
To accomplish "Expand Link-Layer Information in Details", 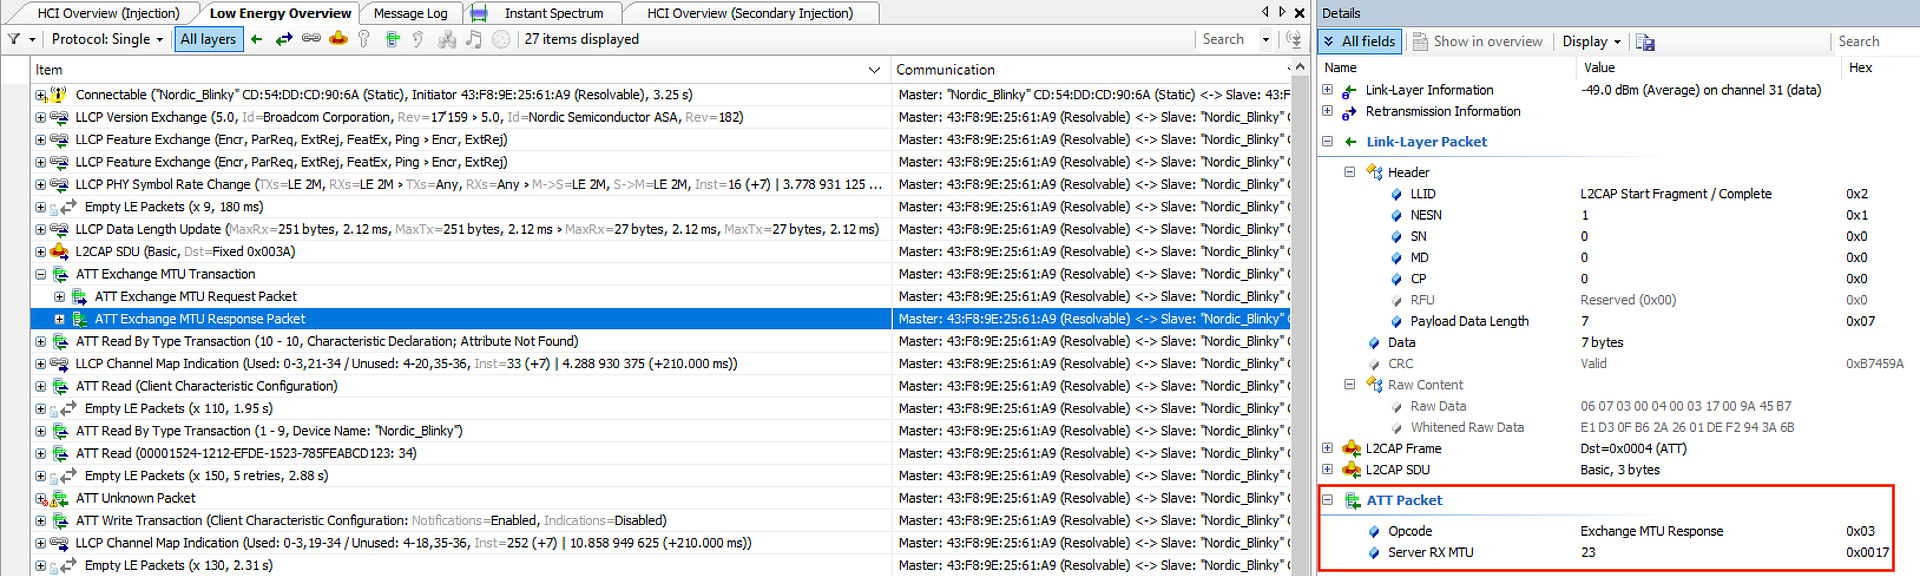I will coord(1328,90).
